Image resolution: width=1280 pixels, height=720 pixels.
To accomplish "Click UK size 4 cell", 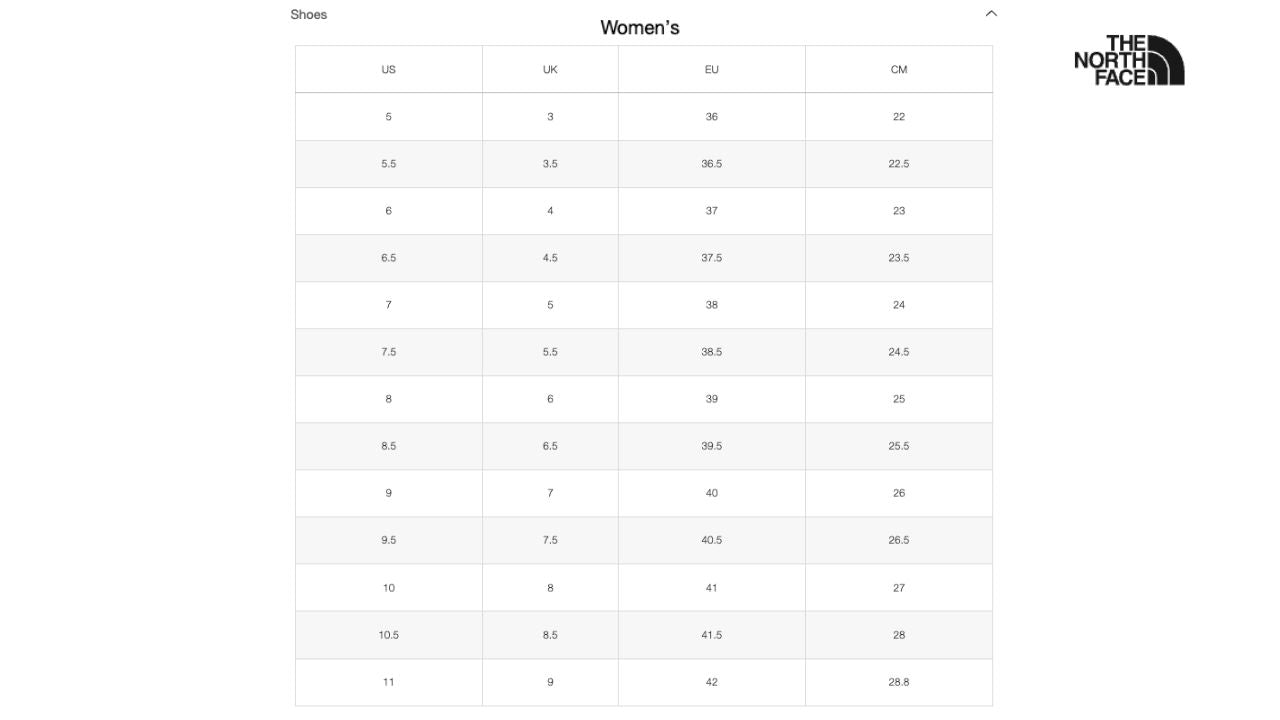I will coord(550,210).
